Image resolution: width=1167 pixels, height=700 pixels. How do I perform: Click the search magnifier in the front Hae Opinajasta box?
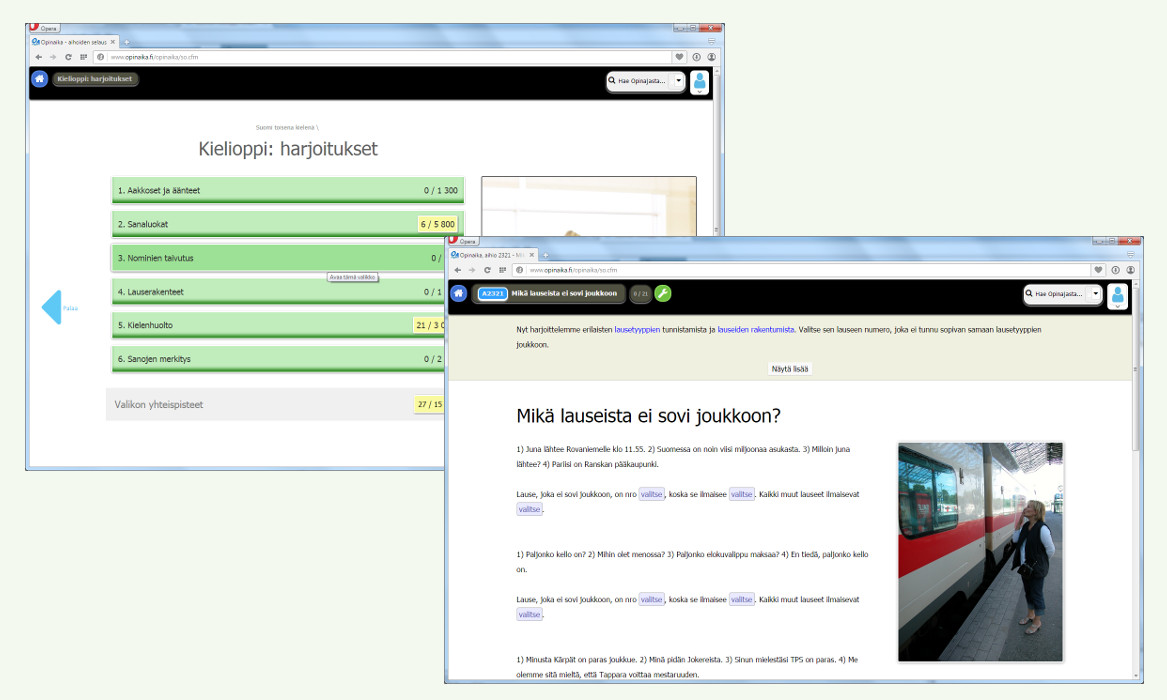1029,293
